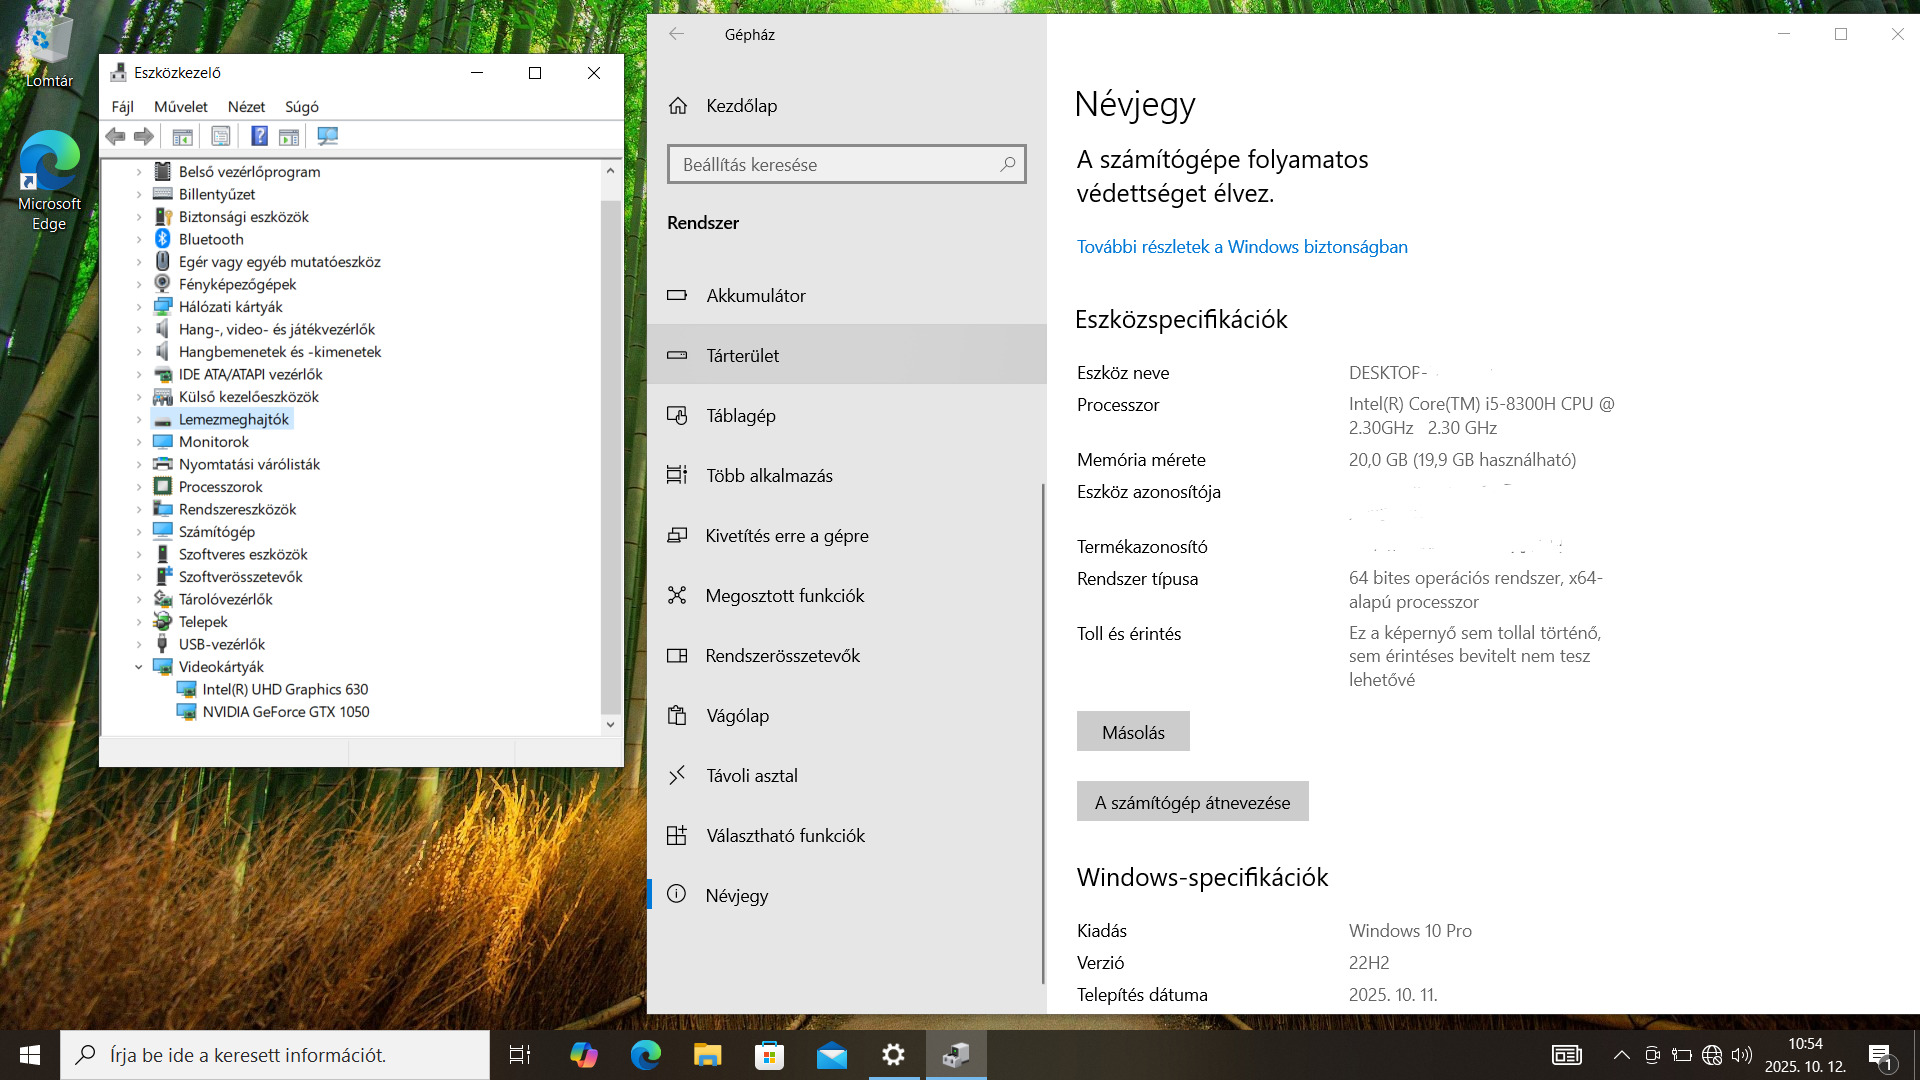This screenshot has height=1080, width=1920.
Task: Open File Explorer from the taskbar
Action: pyautogui.click(x=707, y=1055)
